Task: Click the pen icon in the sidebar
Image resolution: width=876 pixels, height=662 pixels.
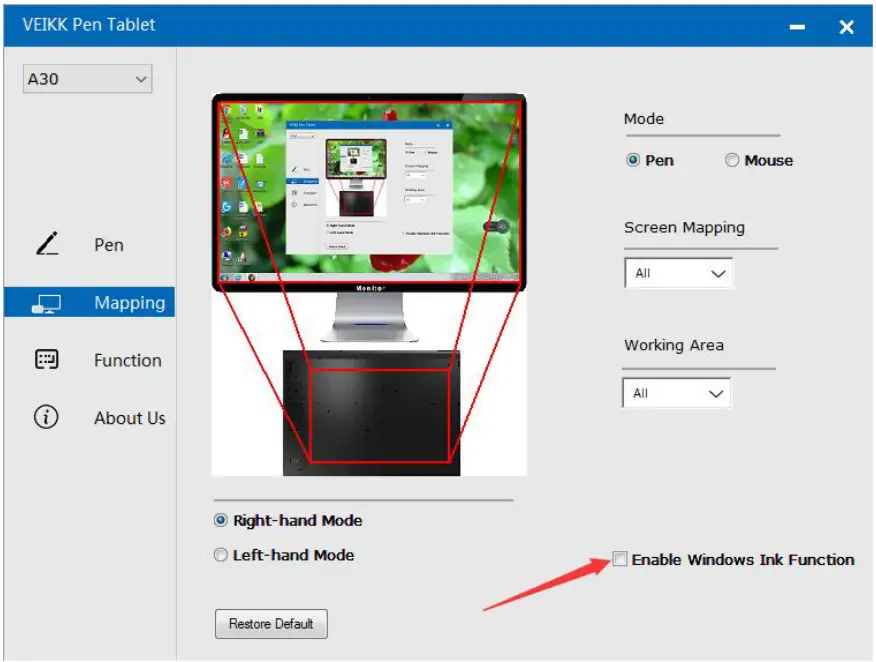Action: [47, 244]
